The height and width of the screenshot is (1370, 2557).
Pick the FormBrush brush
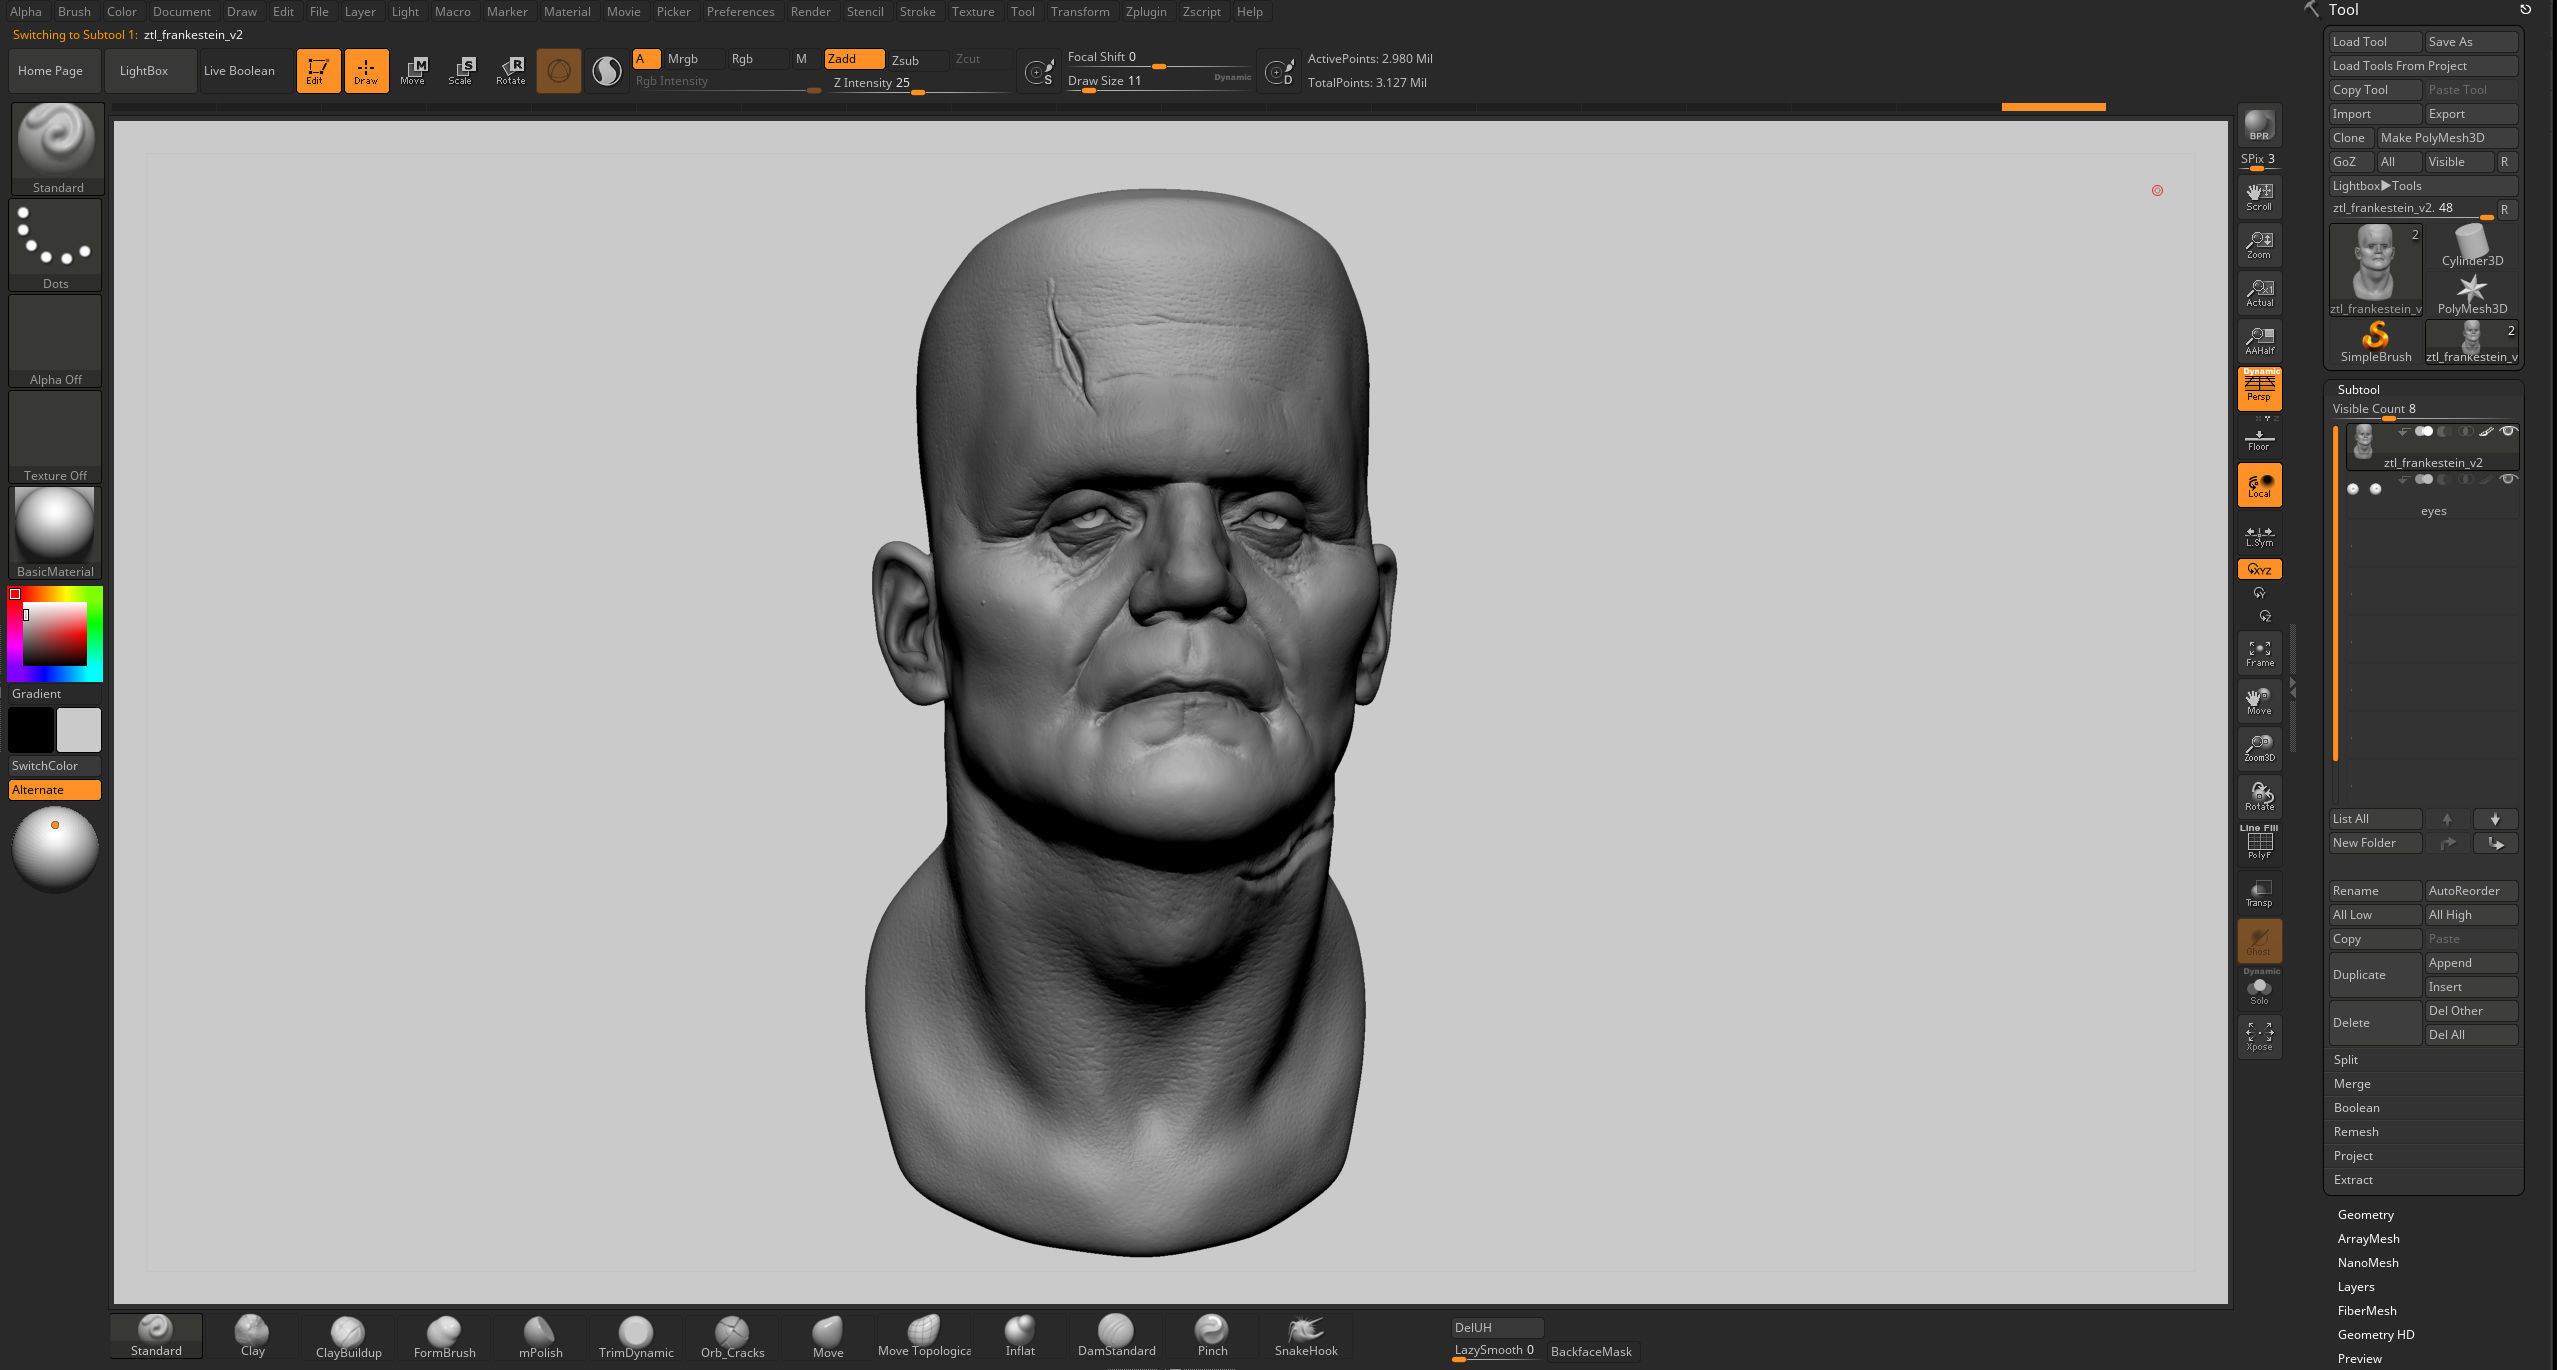(x=444, y=1336)
